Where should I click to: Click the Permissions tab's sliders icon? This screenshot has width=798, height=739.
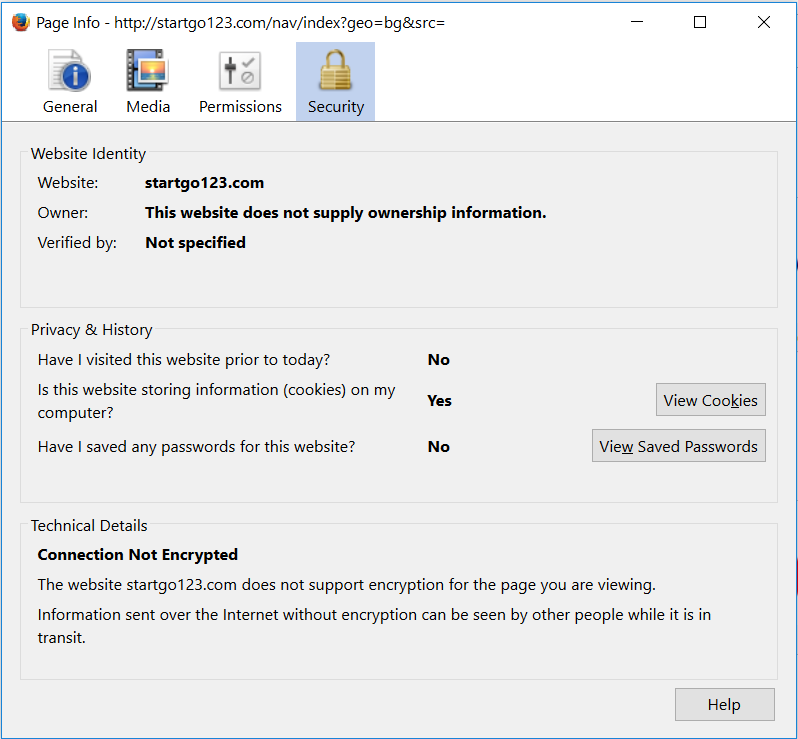tap(240, 71)
